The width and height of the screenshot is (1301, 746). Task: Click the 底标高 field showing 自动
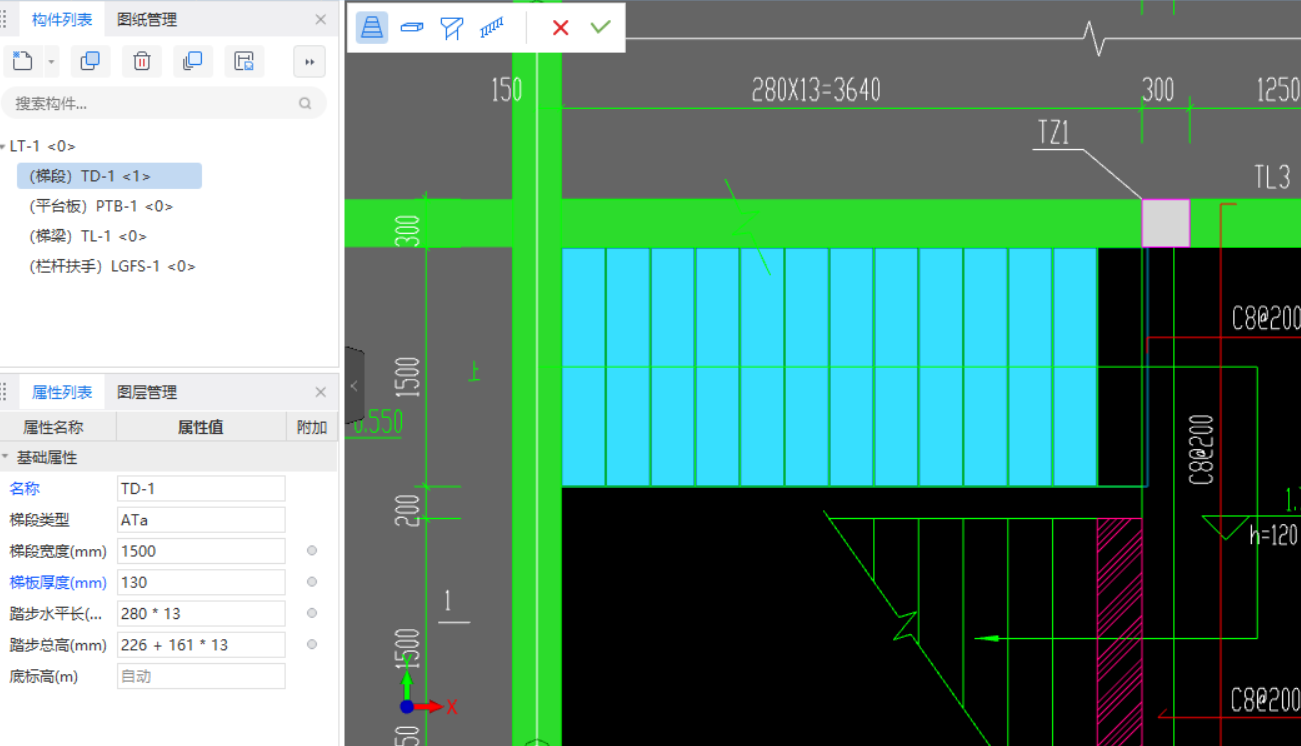pos(201,676)
